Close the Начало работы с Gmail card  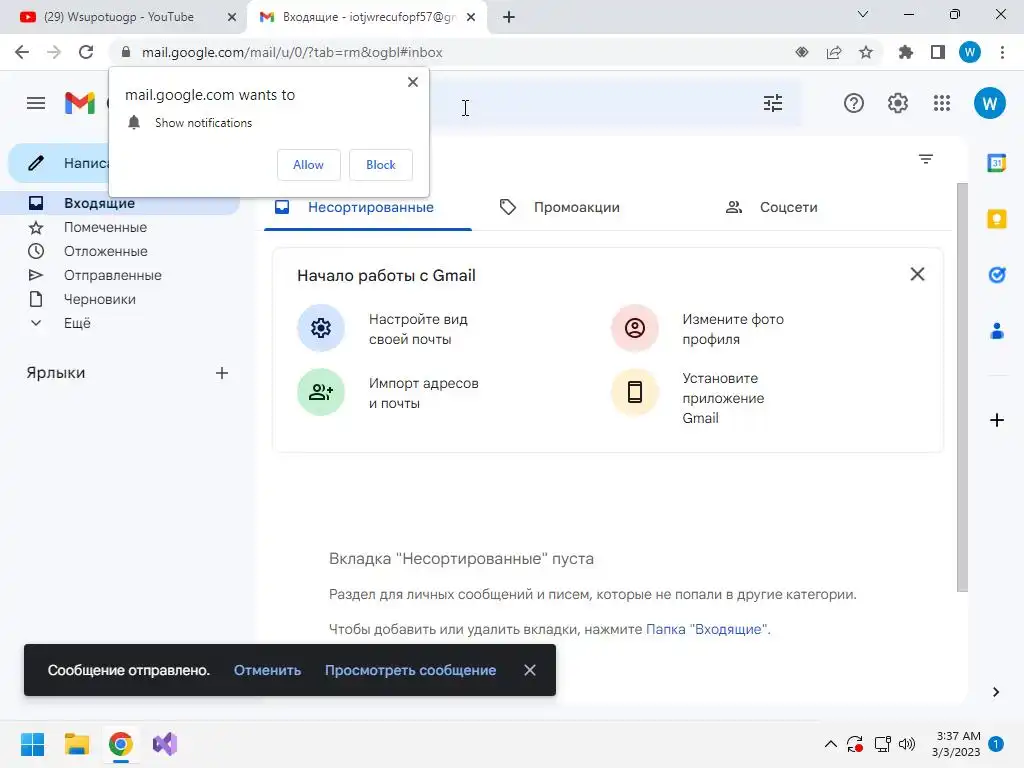[917, 274]
